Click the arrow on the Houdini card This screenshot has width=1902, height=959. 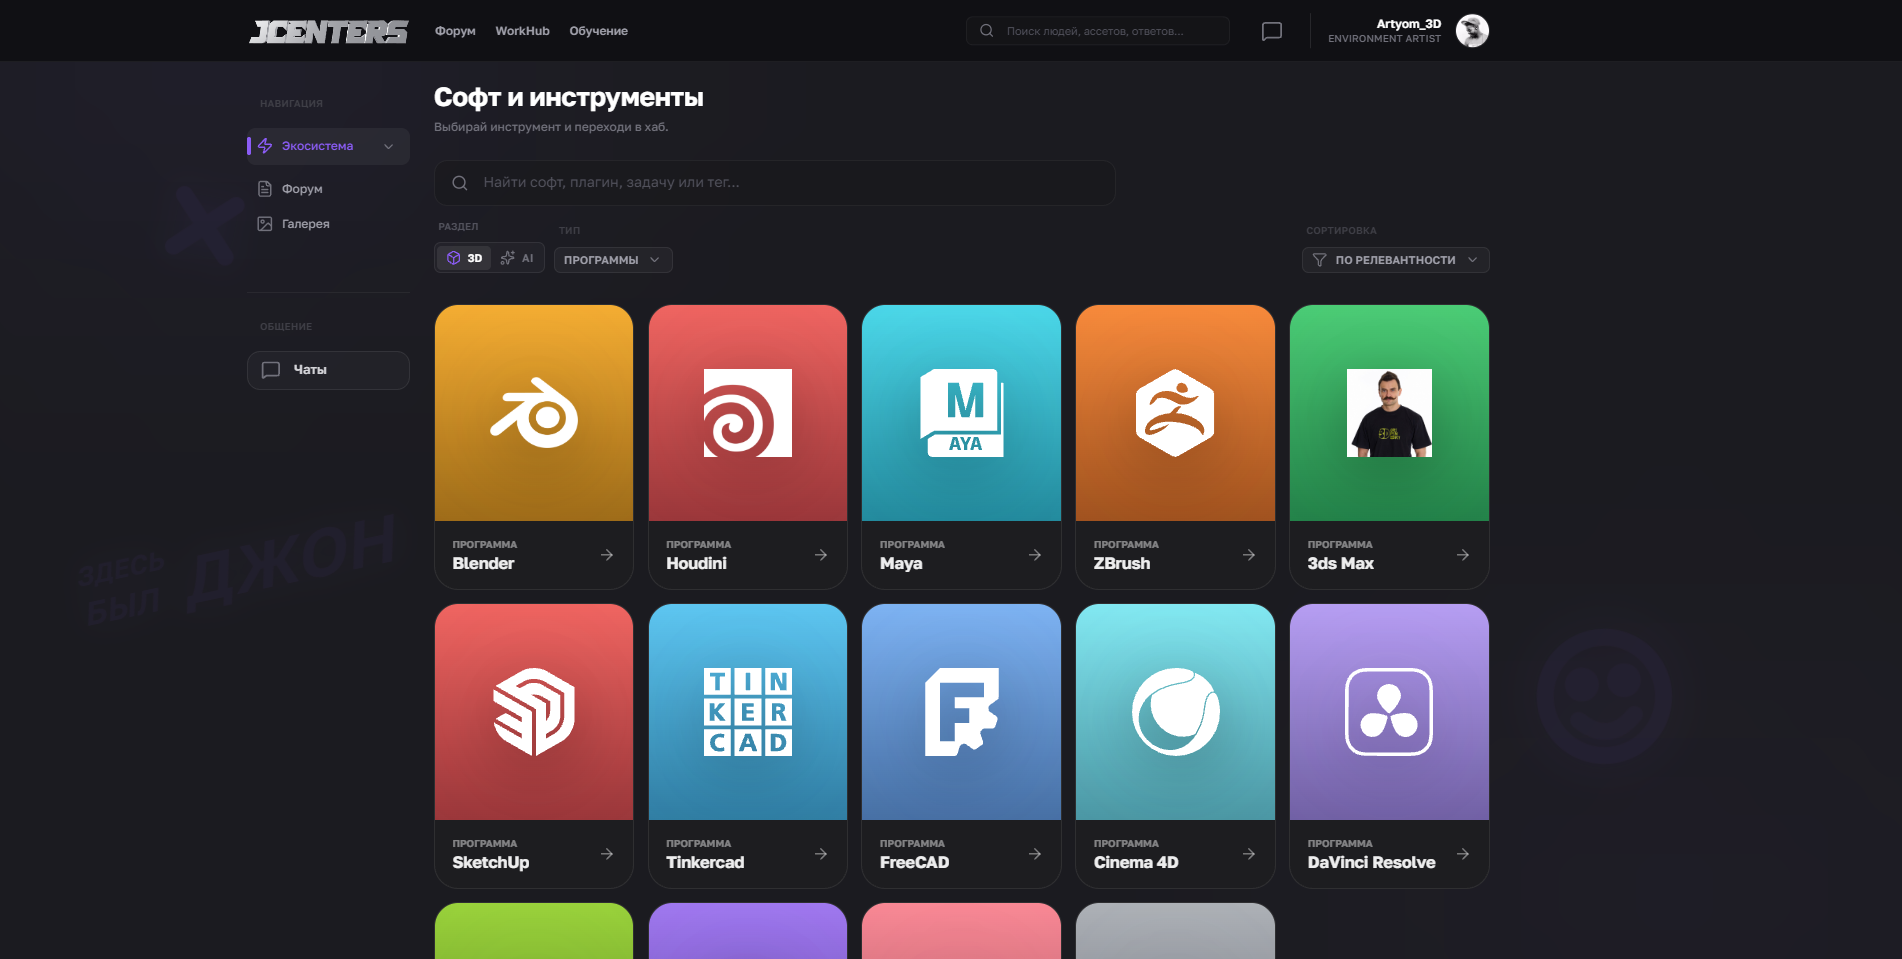click(821, 555)
